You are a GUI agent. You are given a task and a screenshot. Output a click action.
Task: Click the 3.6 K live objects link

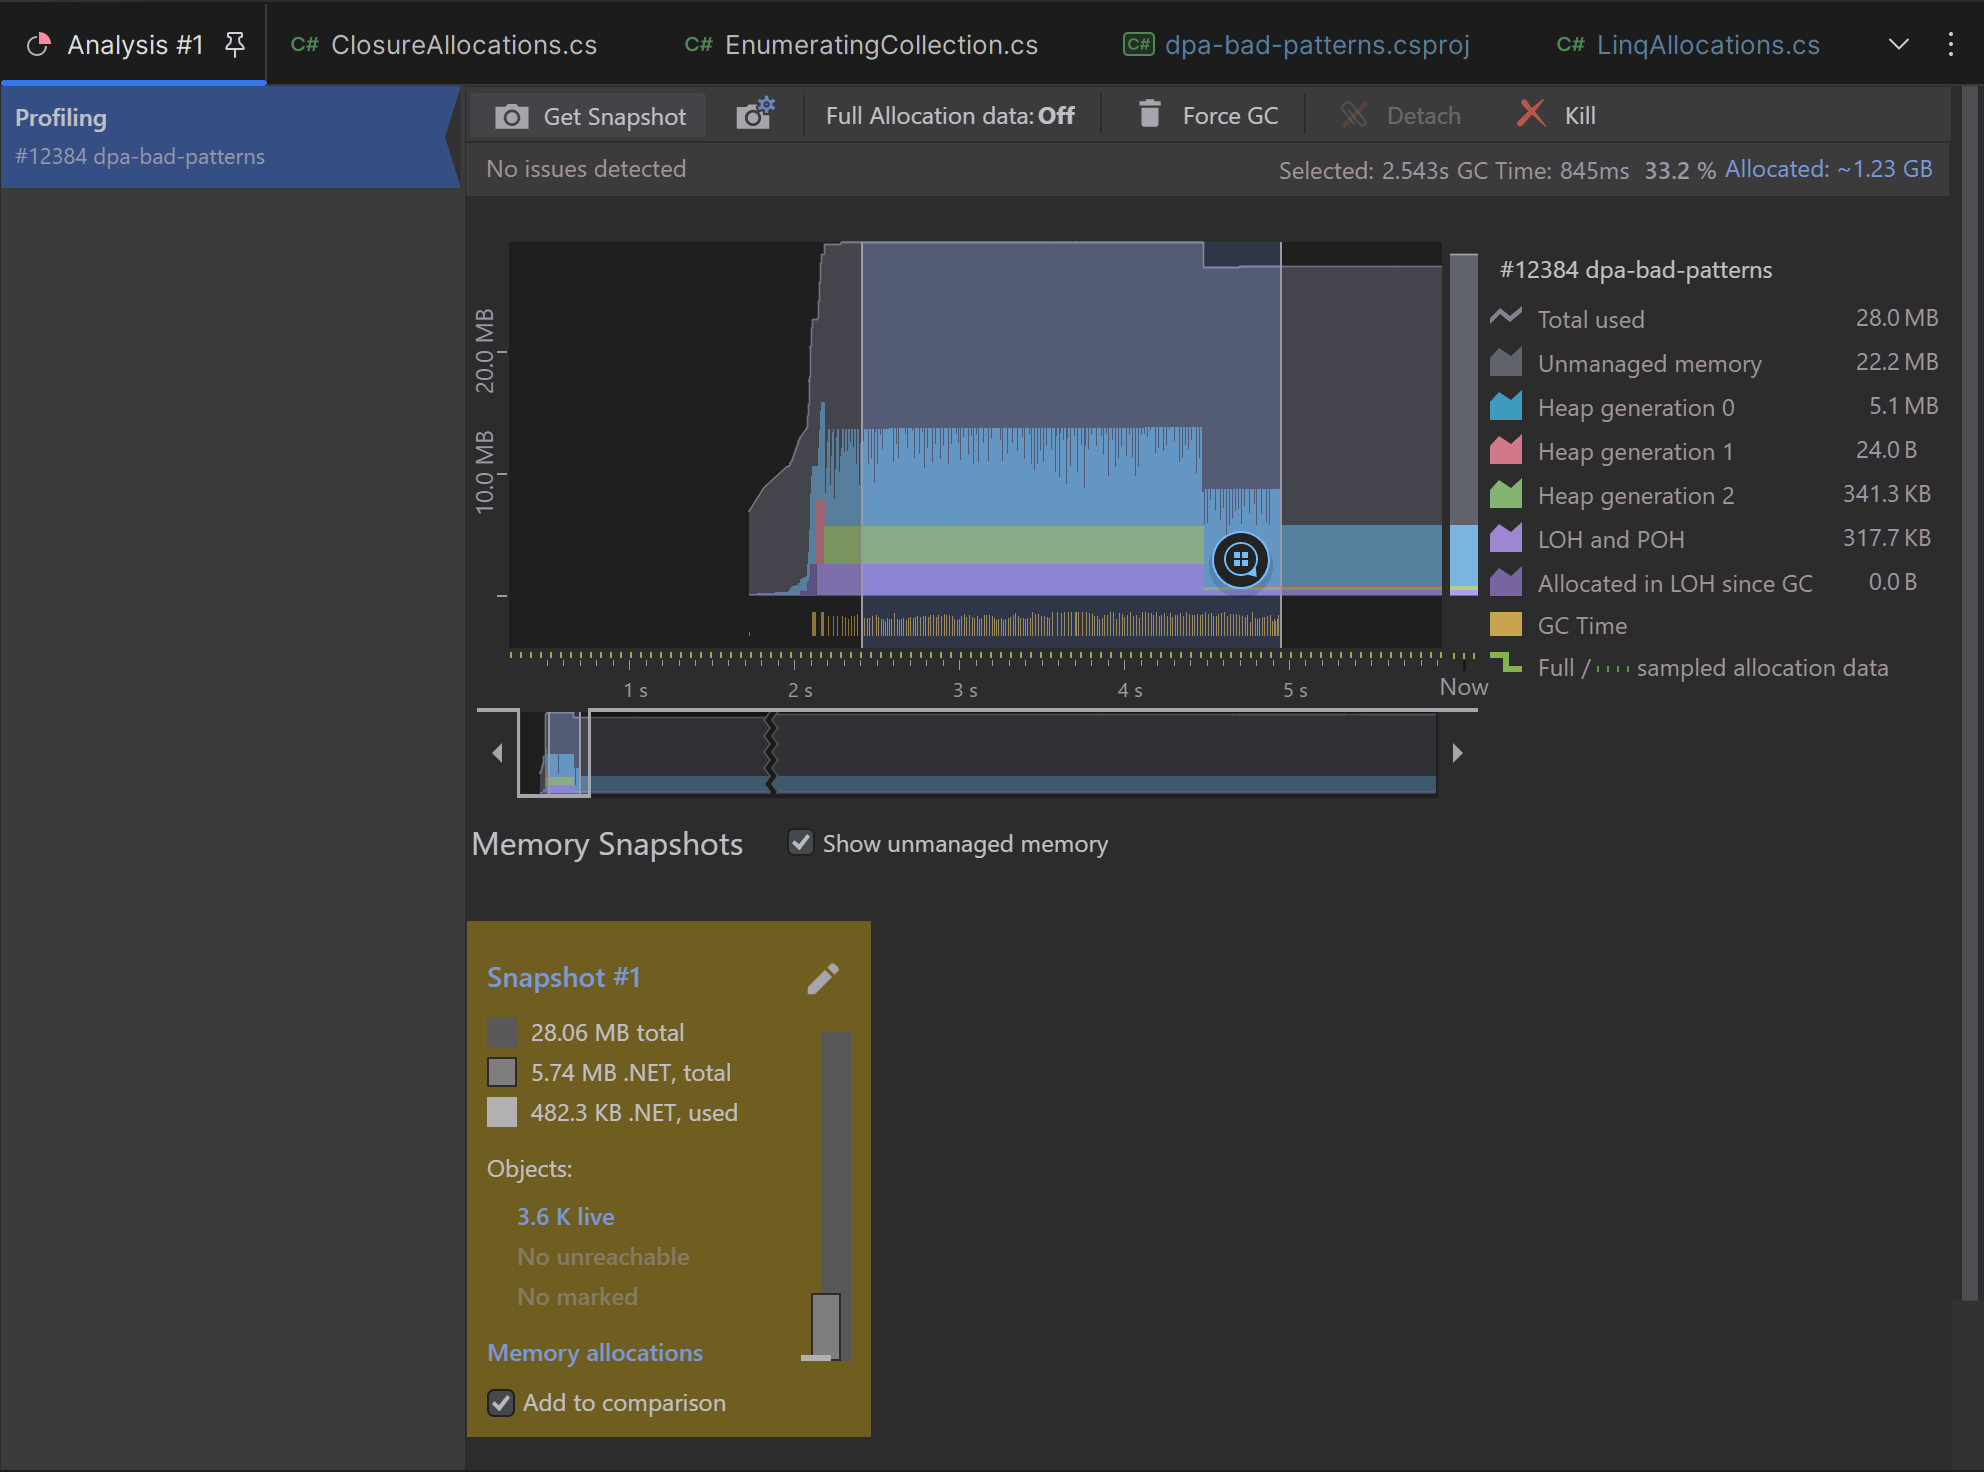click(565, 1217)
